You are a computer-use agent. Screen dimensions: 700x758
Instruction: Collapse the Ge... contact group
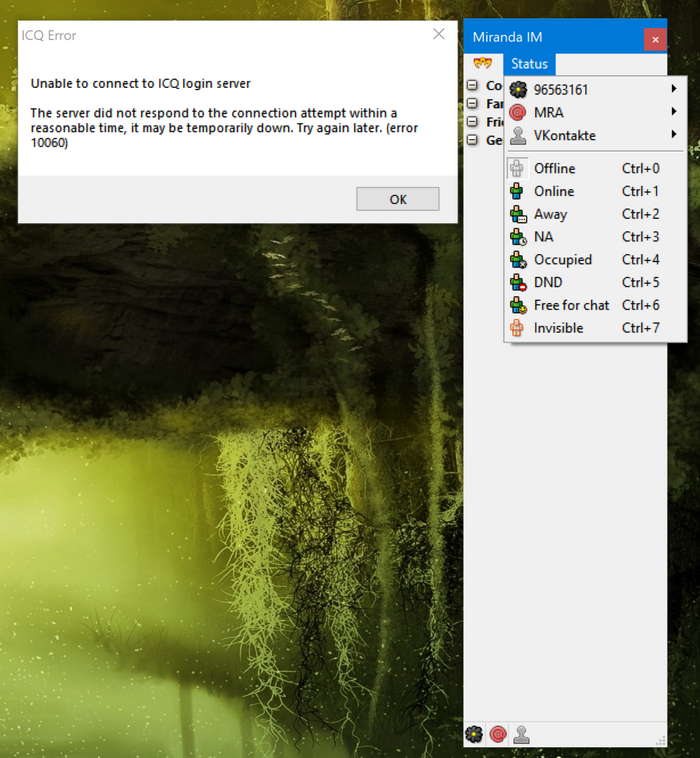[x=472, y=140]
